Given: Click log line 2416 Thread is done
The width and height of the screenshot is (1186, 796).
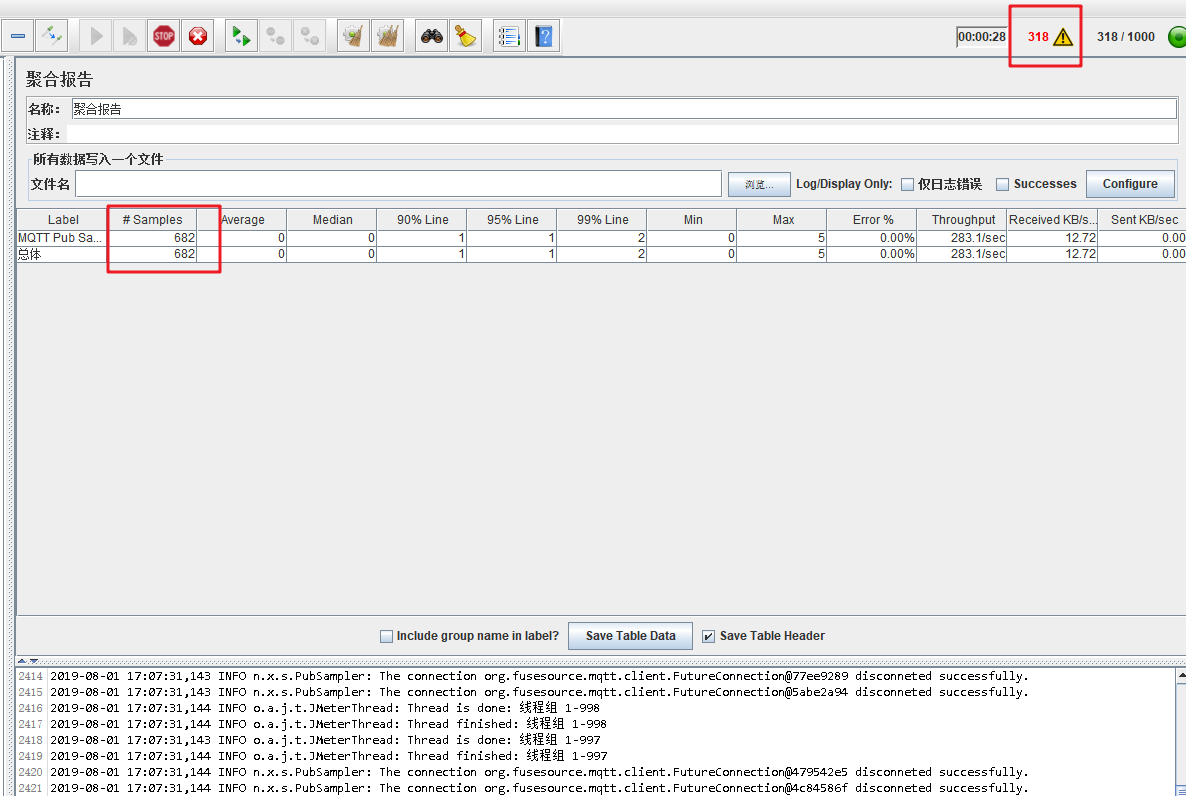Looking at the screenshot, I should click(324, 708).
